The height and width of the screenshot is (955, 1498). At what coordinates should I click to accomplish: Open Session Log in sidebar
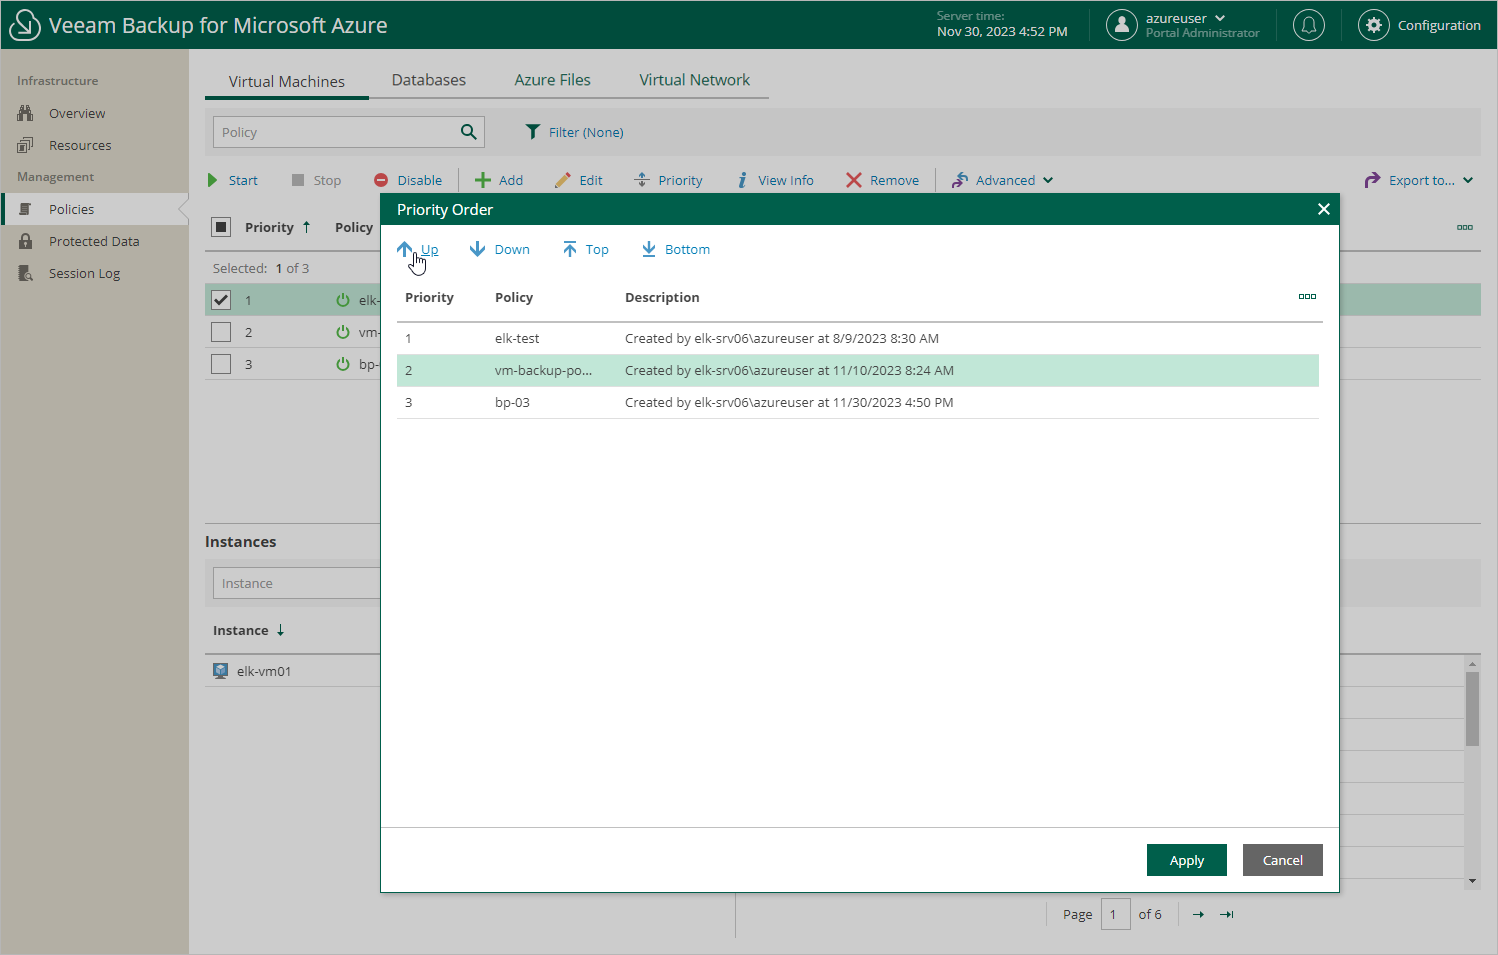pos(84,273)
